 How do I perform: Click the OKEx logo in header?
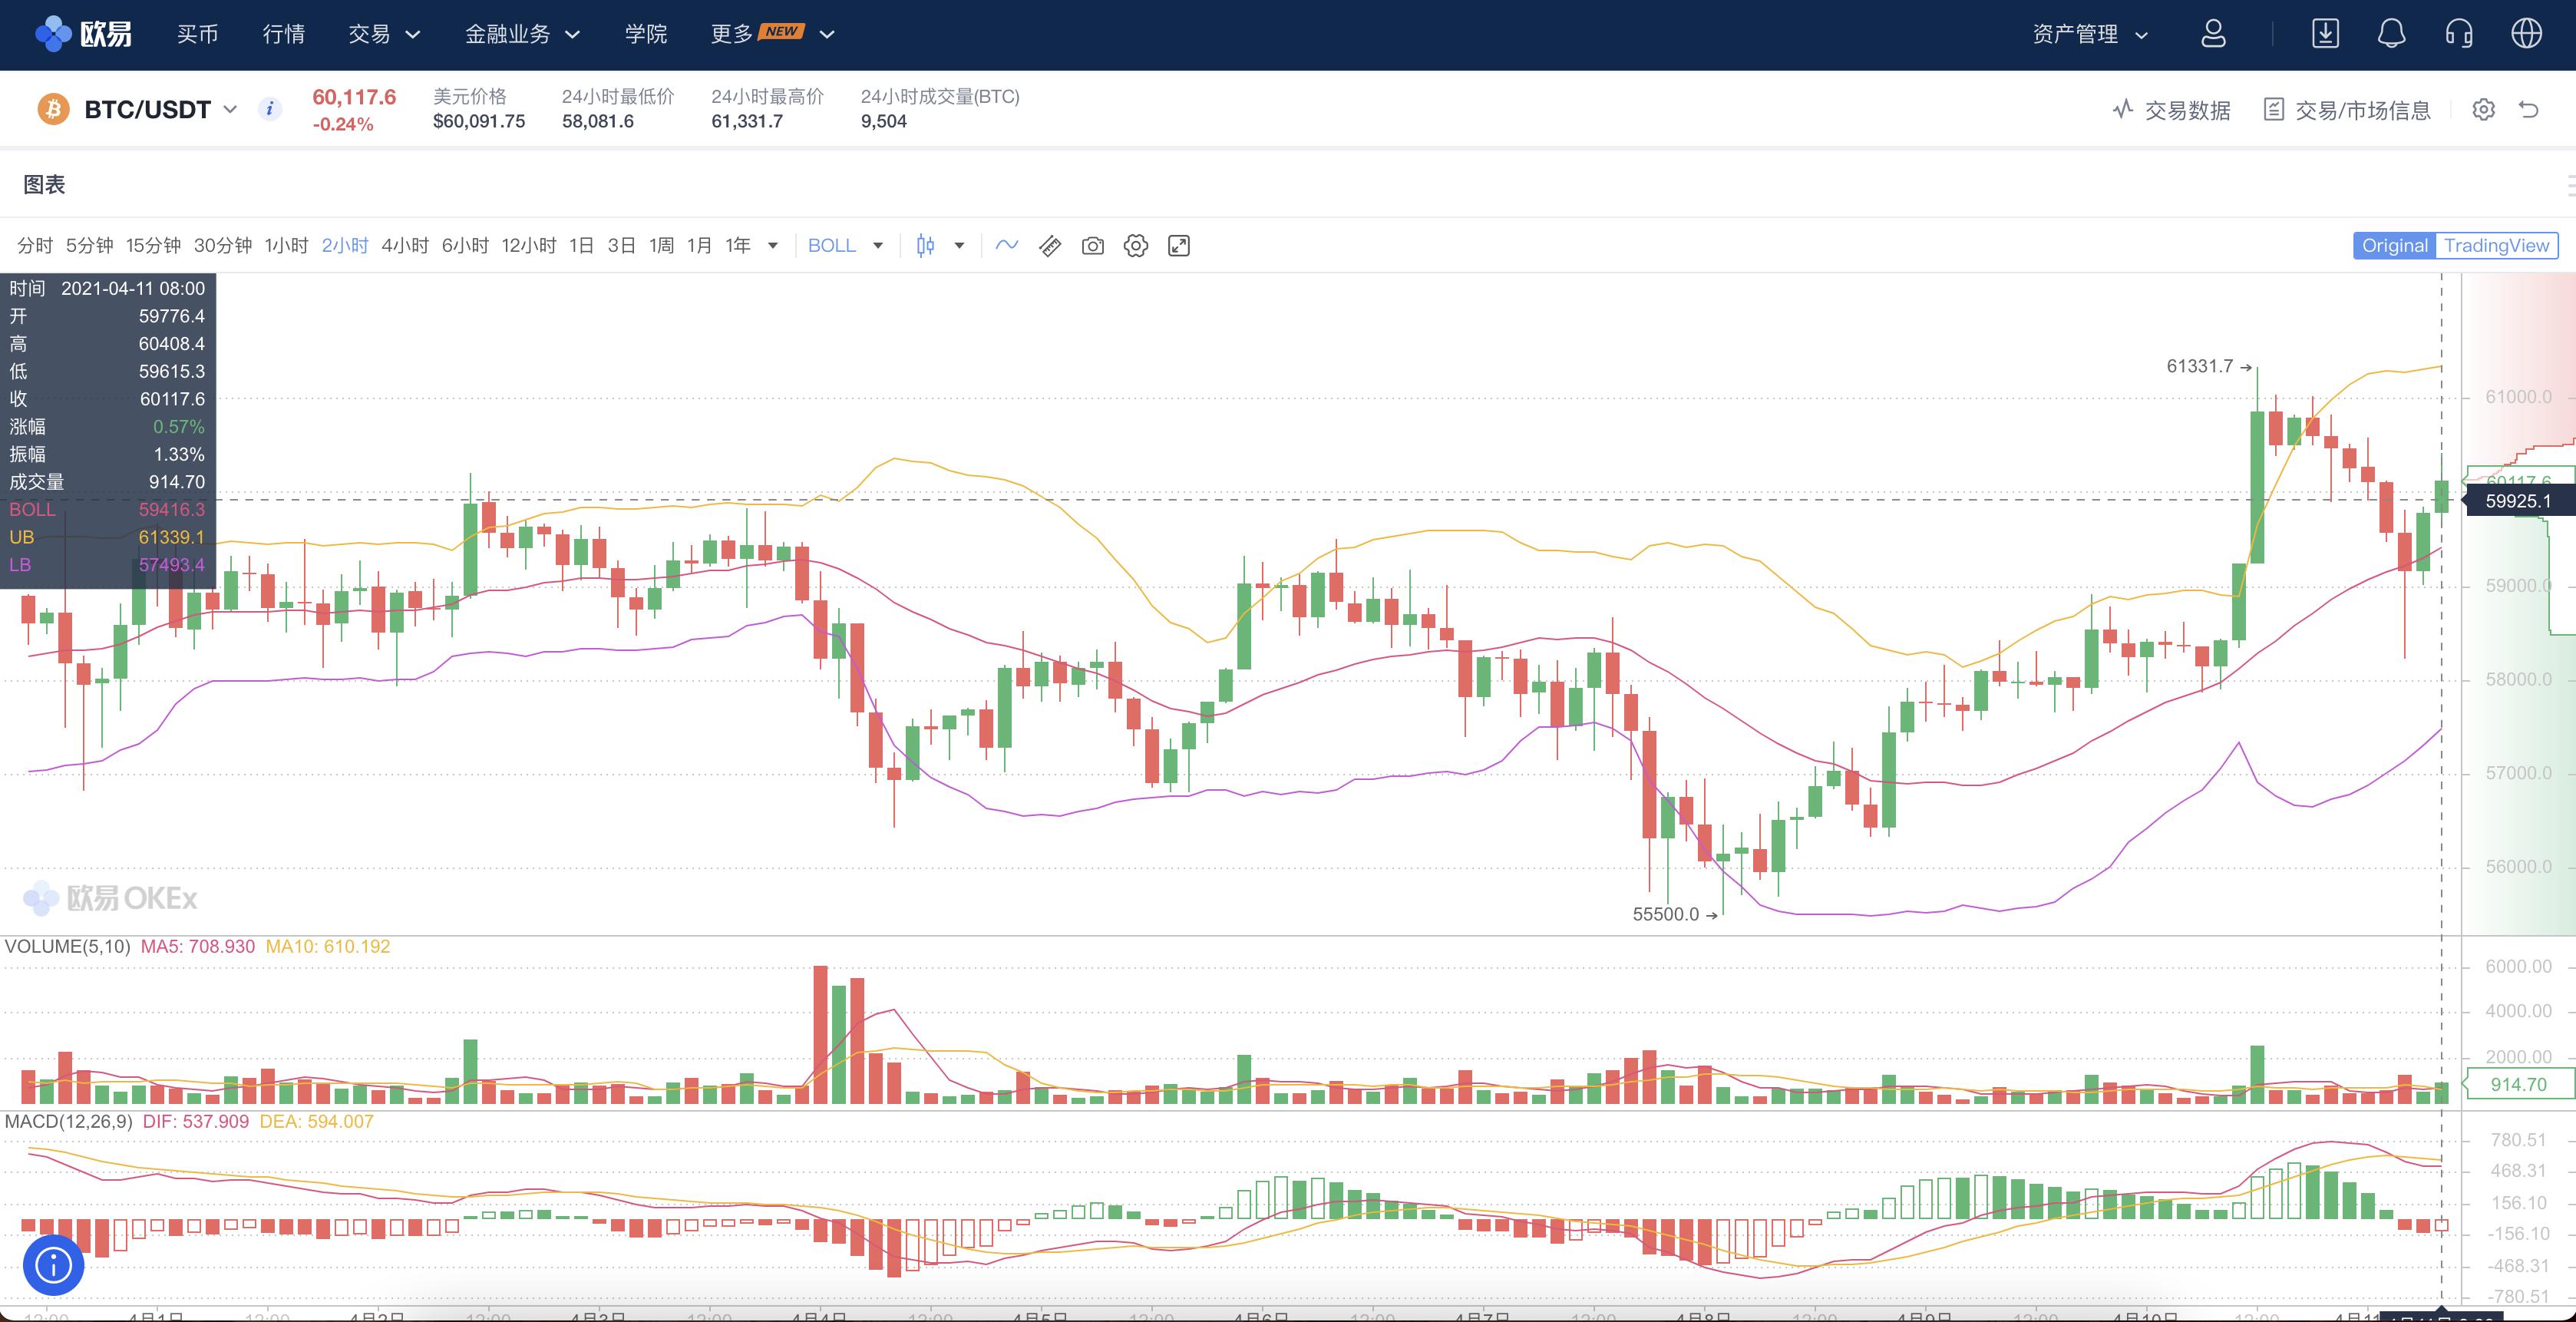(x=84, y=34)
